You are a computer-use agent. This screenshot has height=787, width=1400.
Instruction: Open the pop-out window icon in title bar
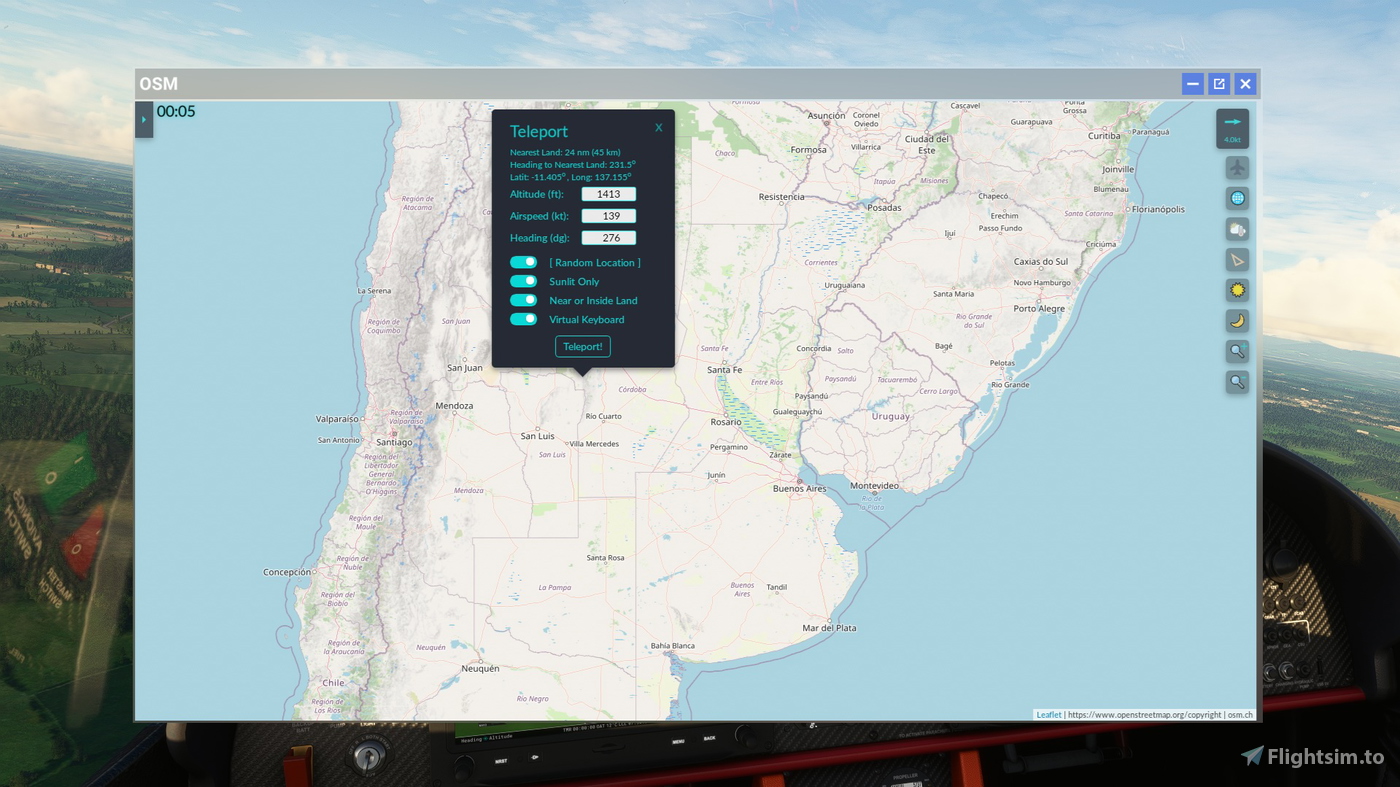pos(1218,83)
